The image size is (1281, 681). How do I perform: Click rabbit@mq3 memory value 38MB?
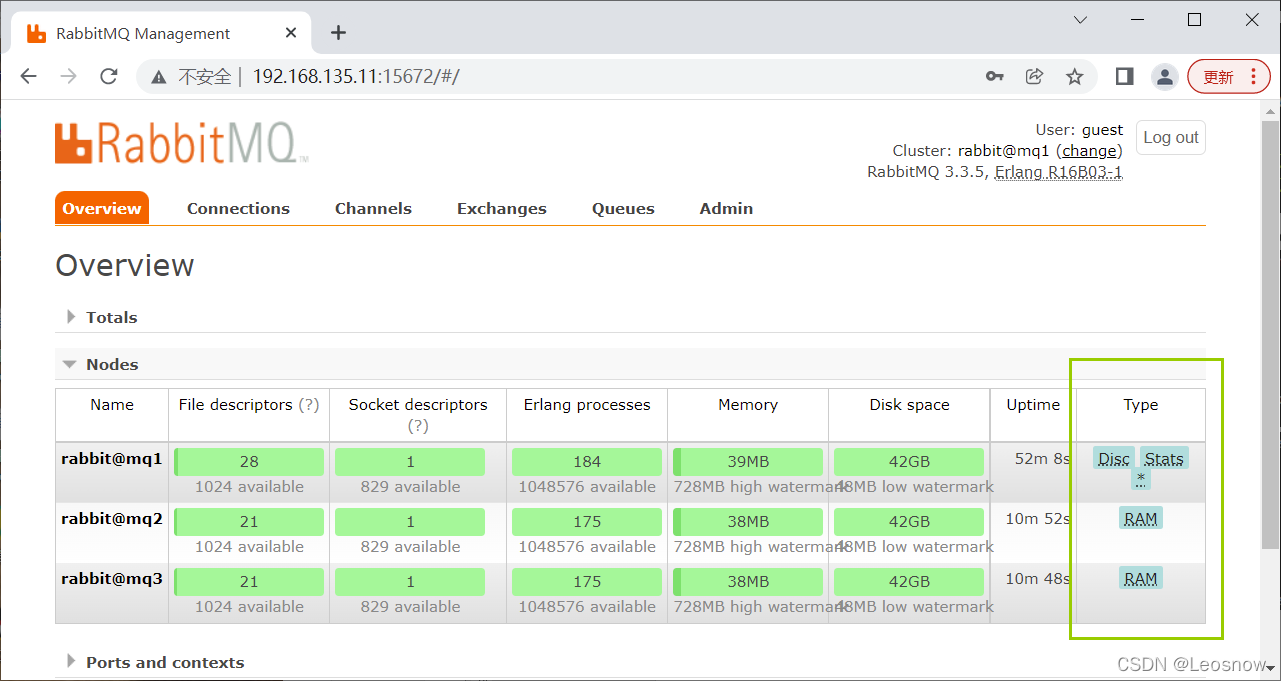pyautogui.click(x=748, y=581)
